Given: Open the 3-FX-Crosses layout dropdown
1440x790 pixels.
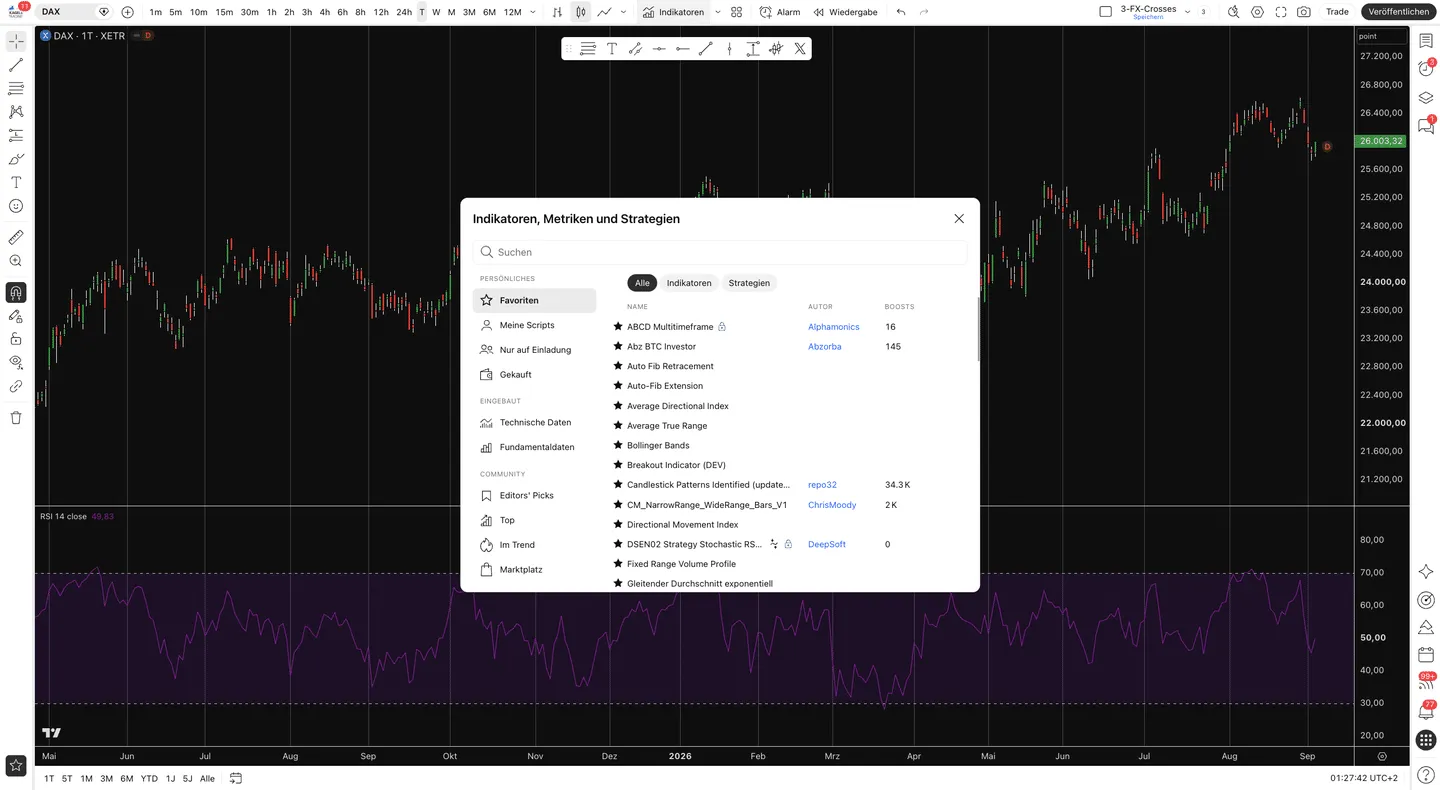Looking at the screenshot, I should [1187, 12].
